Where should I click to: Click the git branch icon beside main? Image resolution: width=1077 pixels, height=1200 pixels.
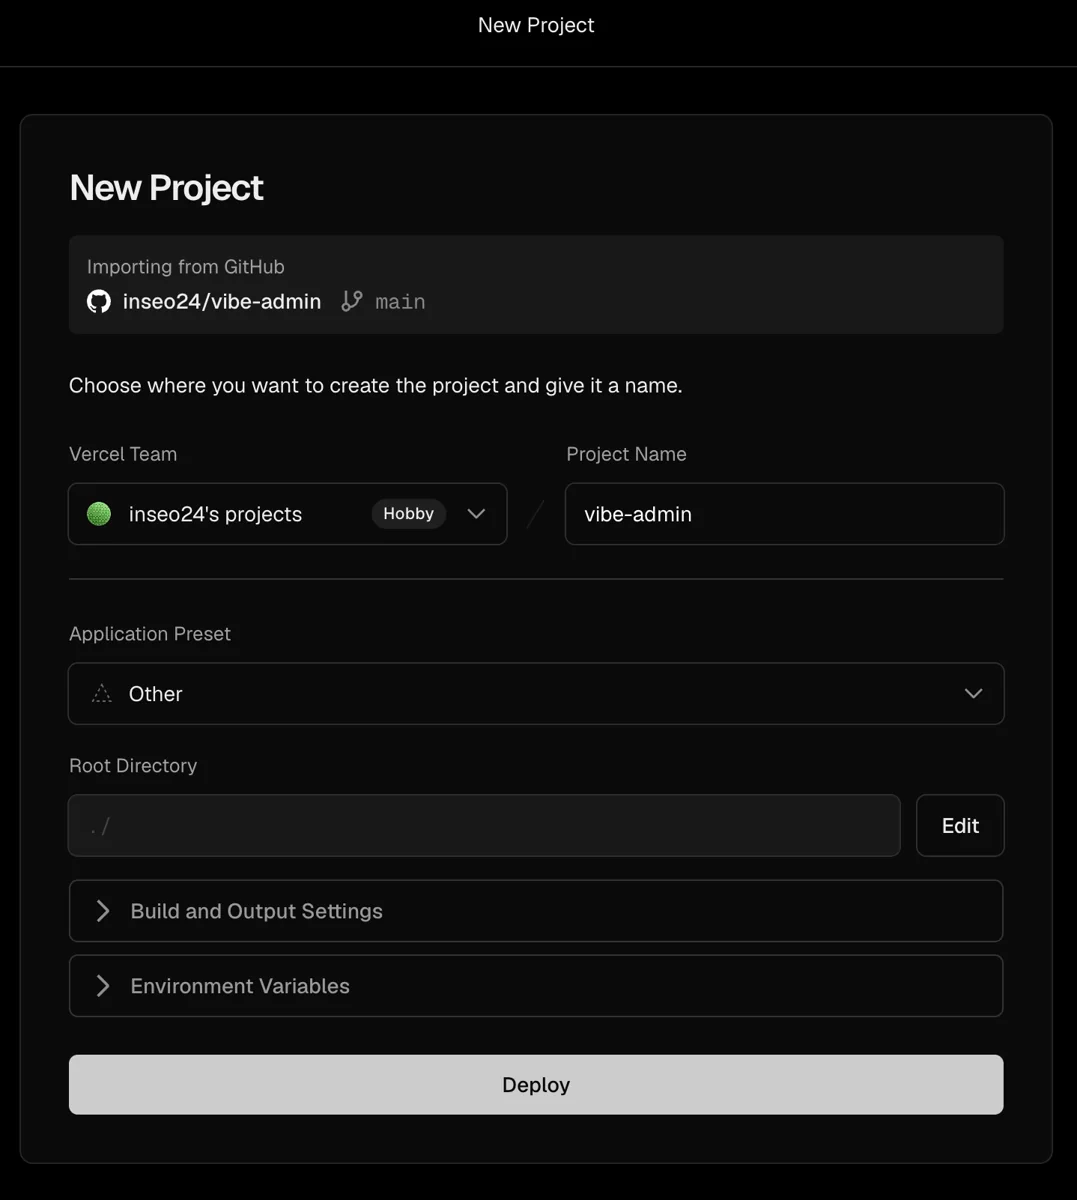point(352,301)
